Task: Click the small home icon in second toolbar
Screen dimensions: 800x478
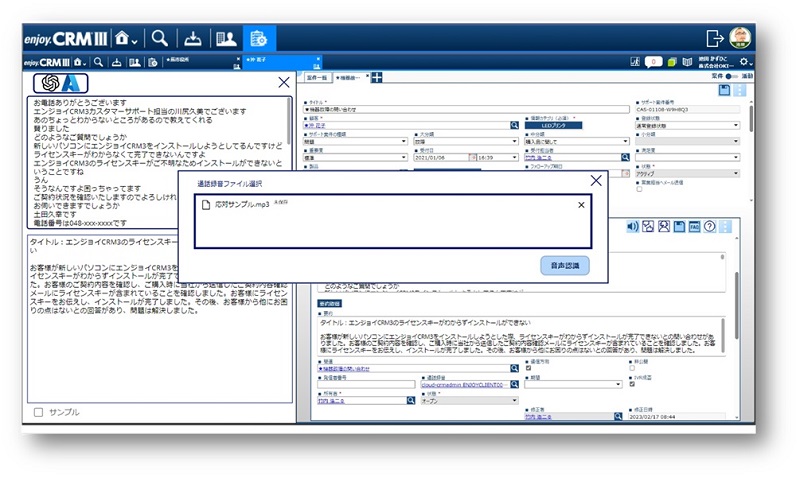Action: pos(79,62)
